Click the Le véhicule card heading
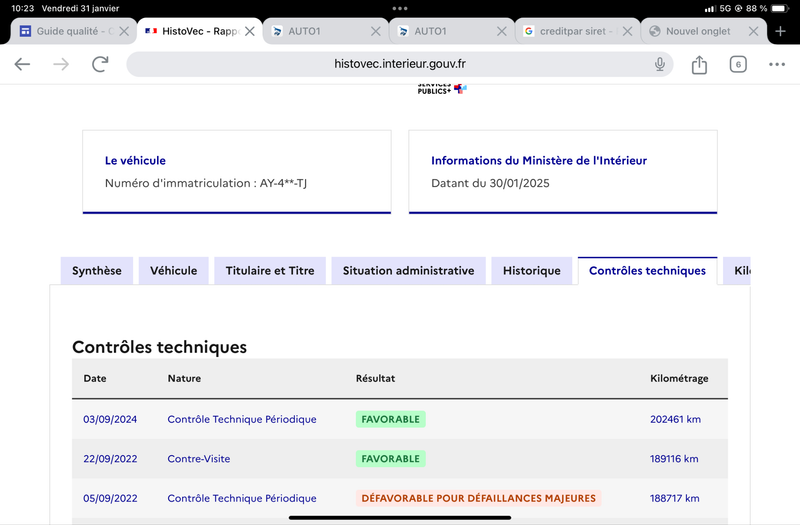Viewport: 800px width, 525px height. pyautogui.click(x=135, y=160)
